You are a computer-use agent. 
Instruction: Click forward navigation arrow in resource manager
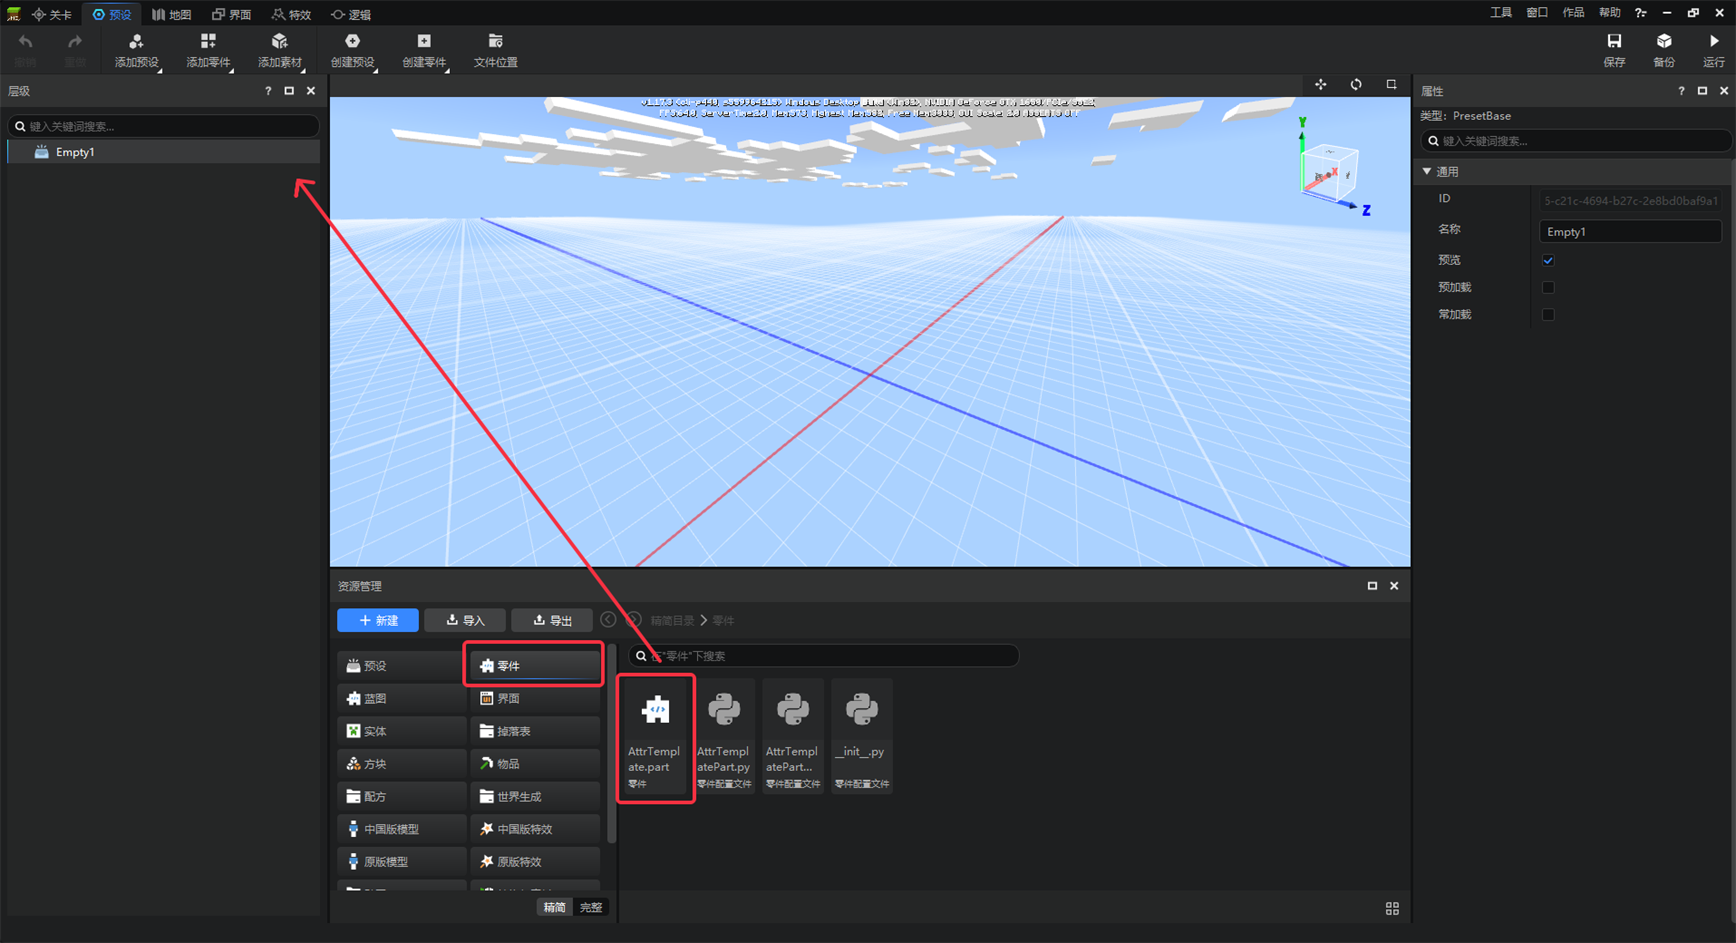tap(633, 620)
